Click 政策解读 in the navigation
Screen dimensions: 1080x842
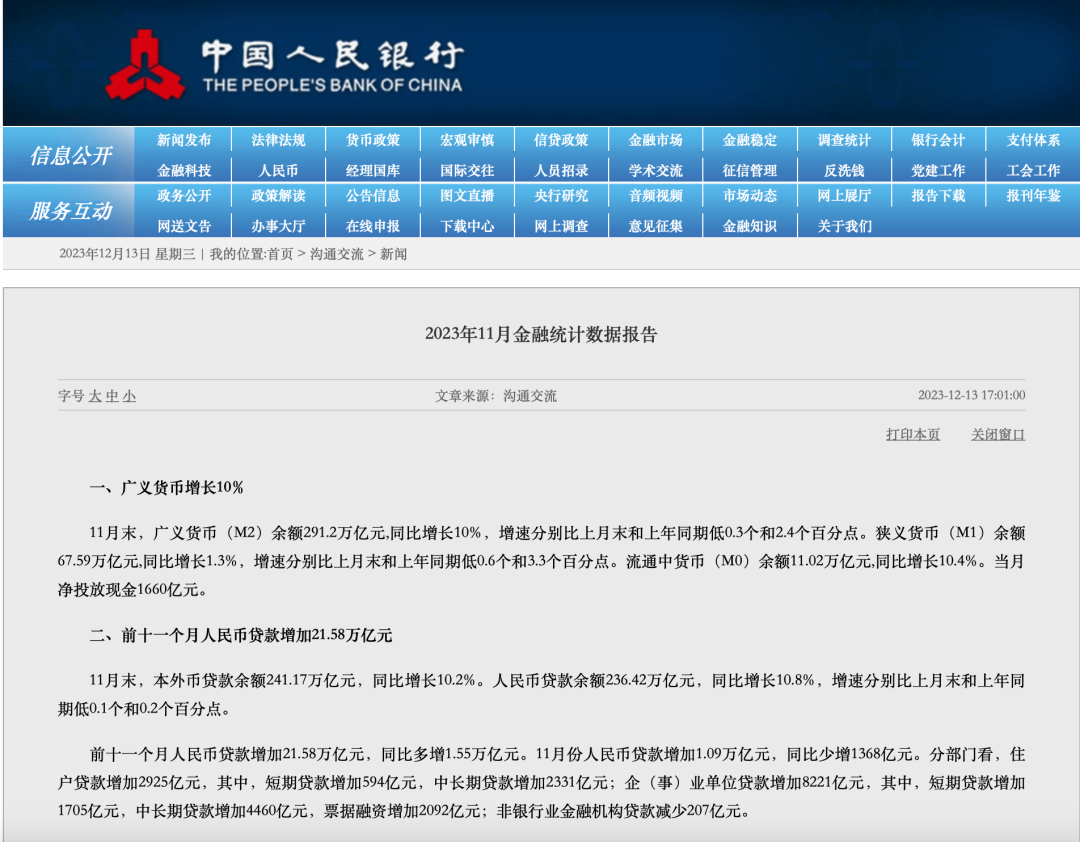click(x=278, y=197)
